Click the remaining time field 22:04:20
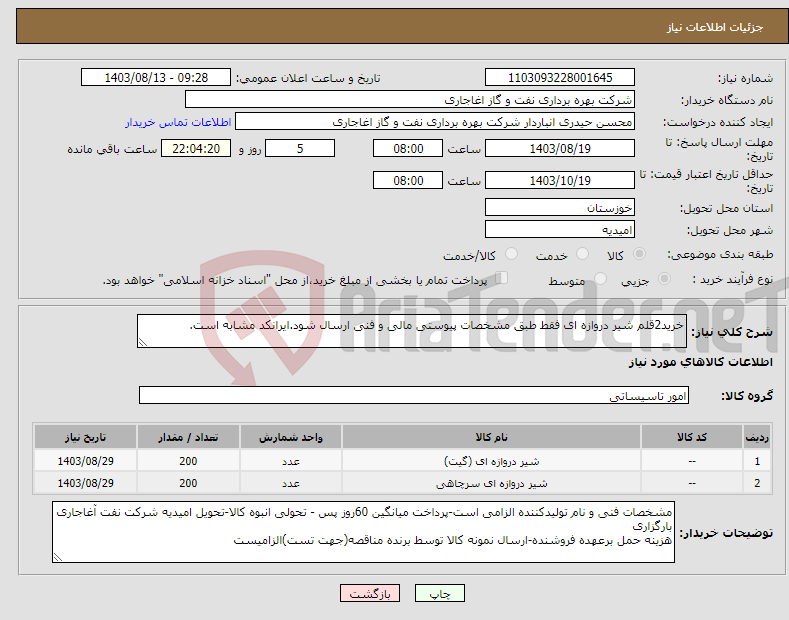This screenshot has height=620, width=789. coord(196,148)
